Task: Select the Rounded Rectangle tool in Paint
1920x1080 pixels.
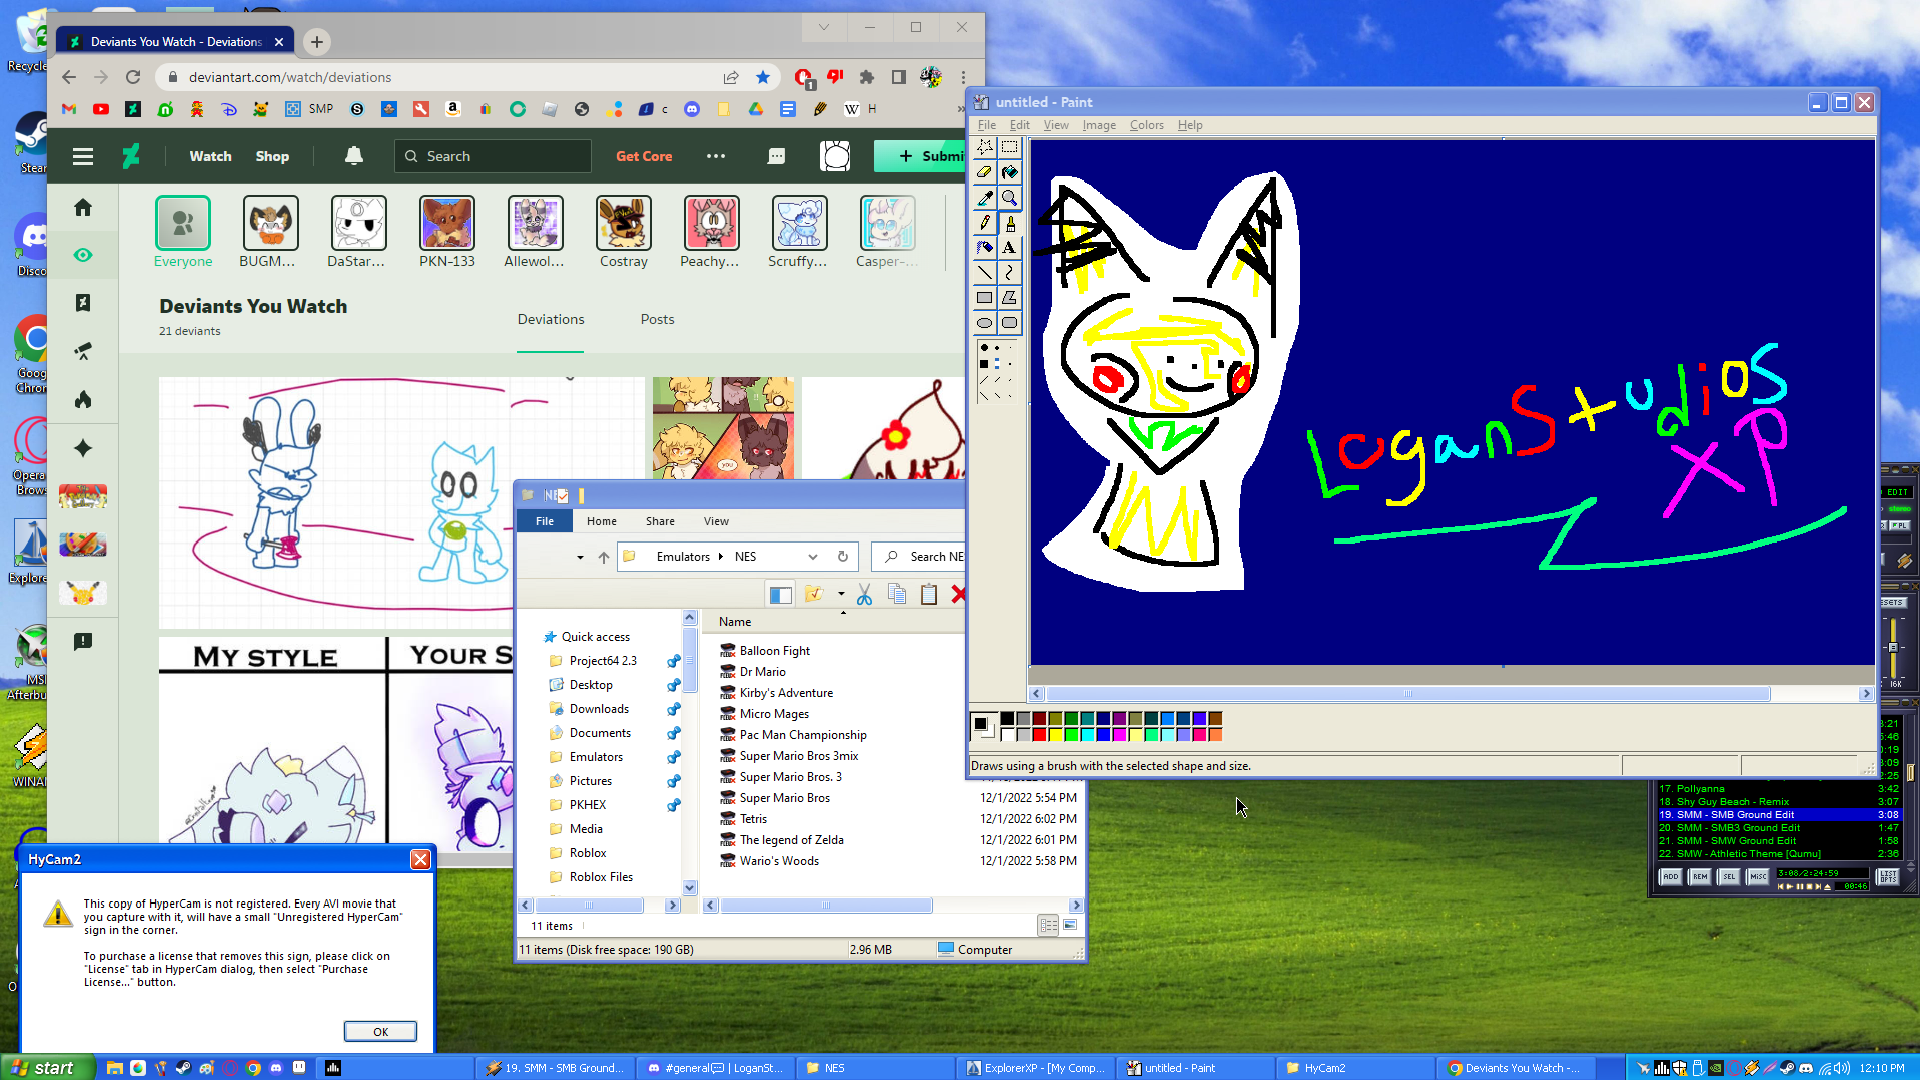Action: [x=1010, y=322]
